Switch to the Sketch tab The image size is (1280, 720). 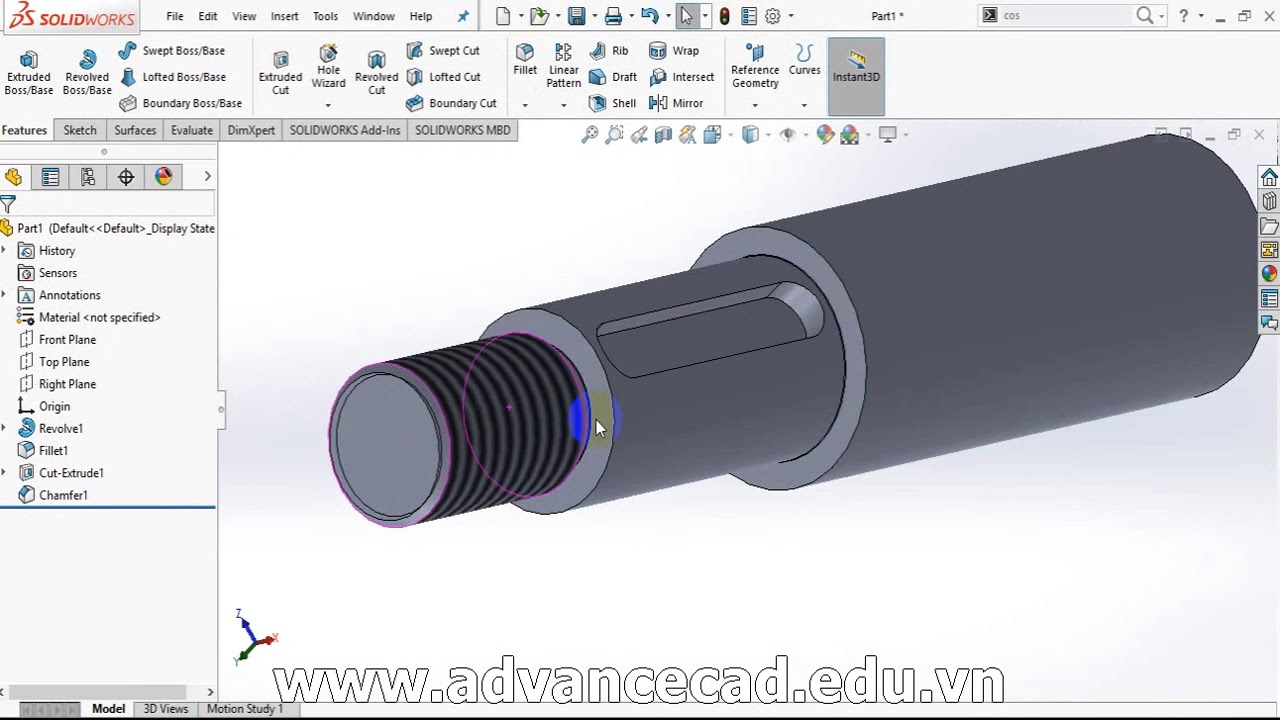[x=80, y=130]
